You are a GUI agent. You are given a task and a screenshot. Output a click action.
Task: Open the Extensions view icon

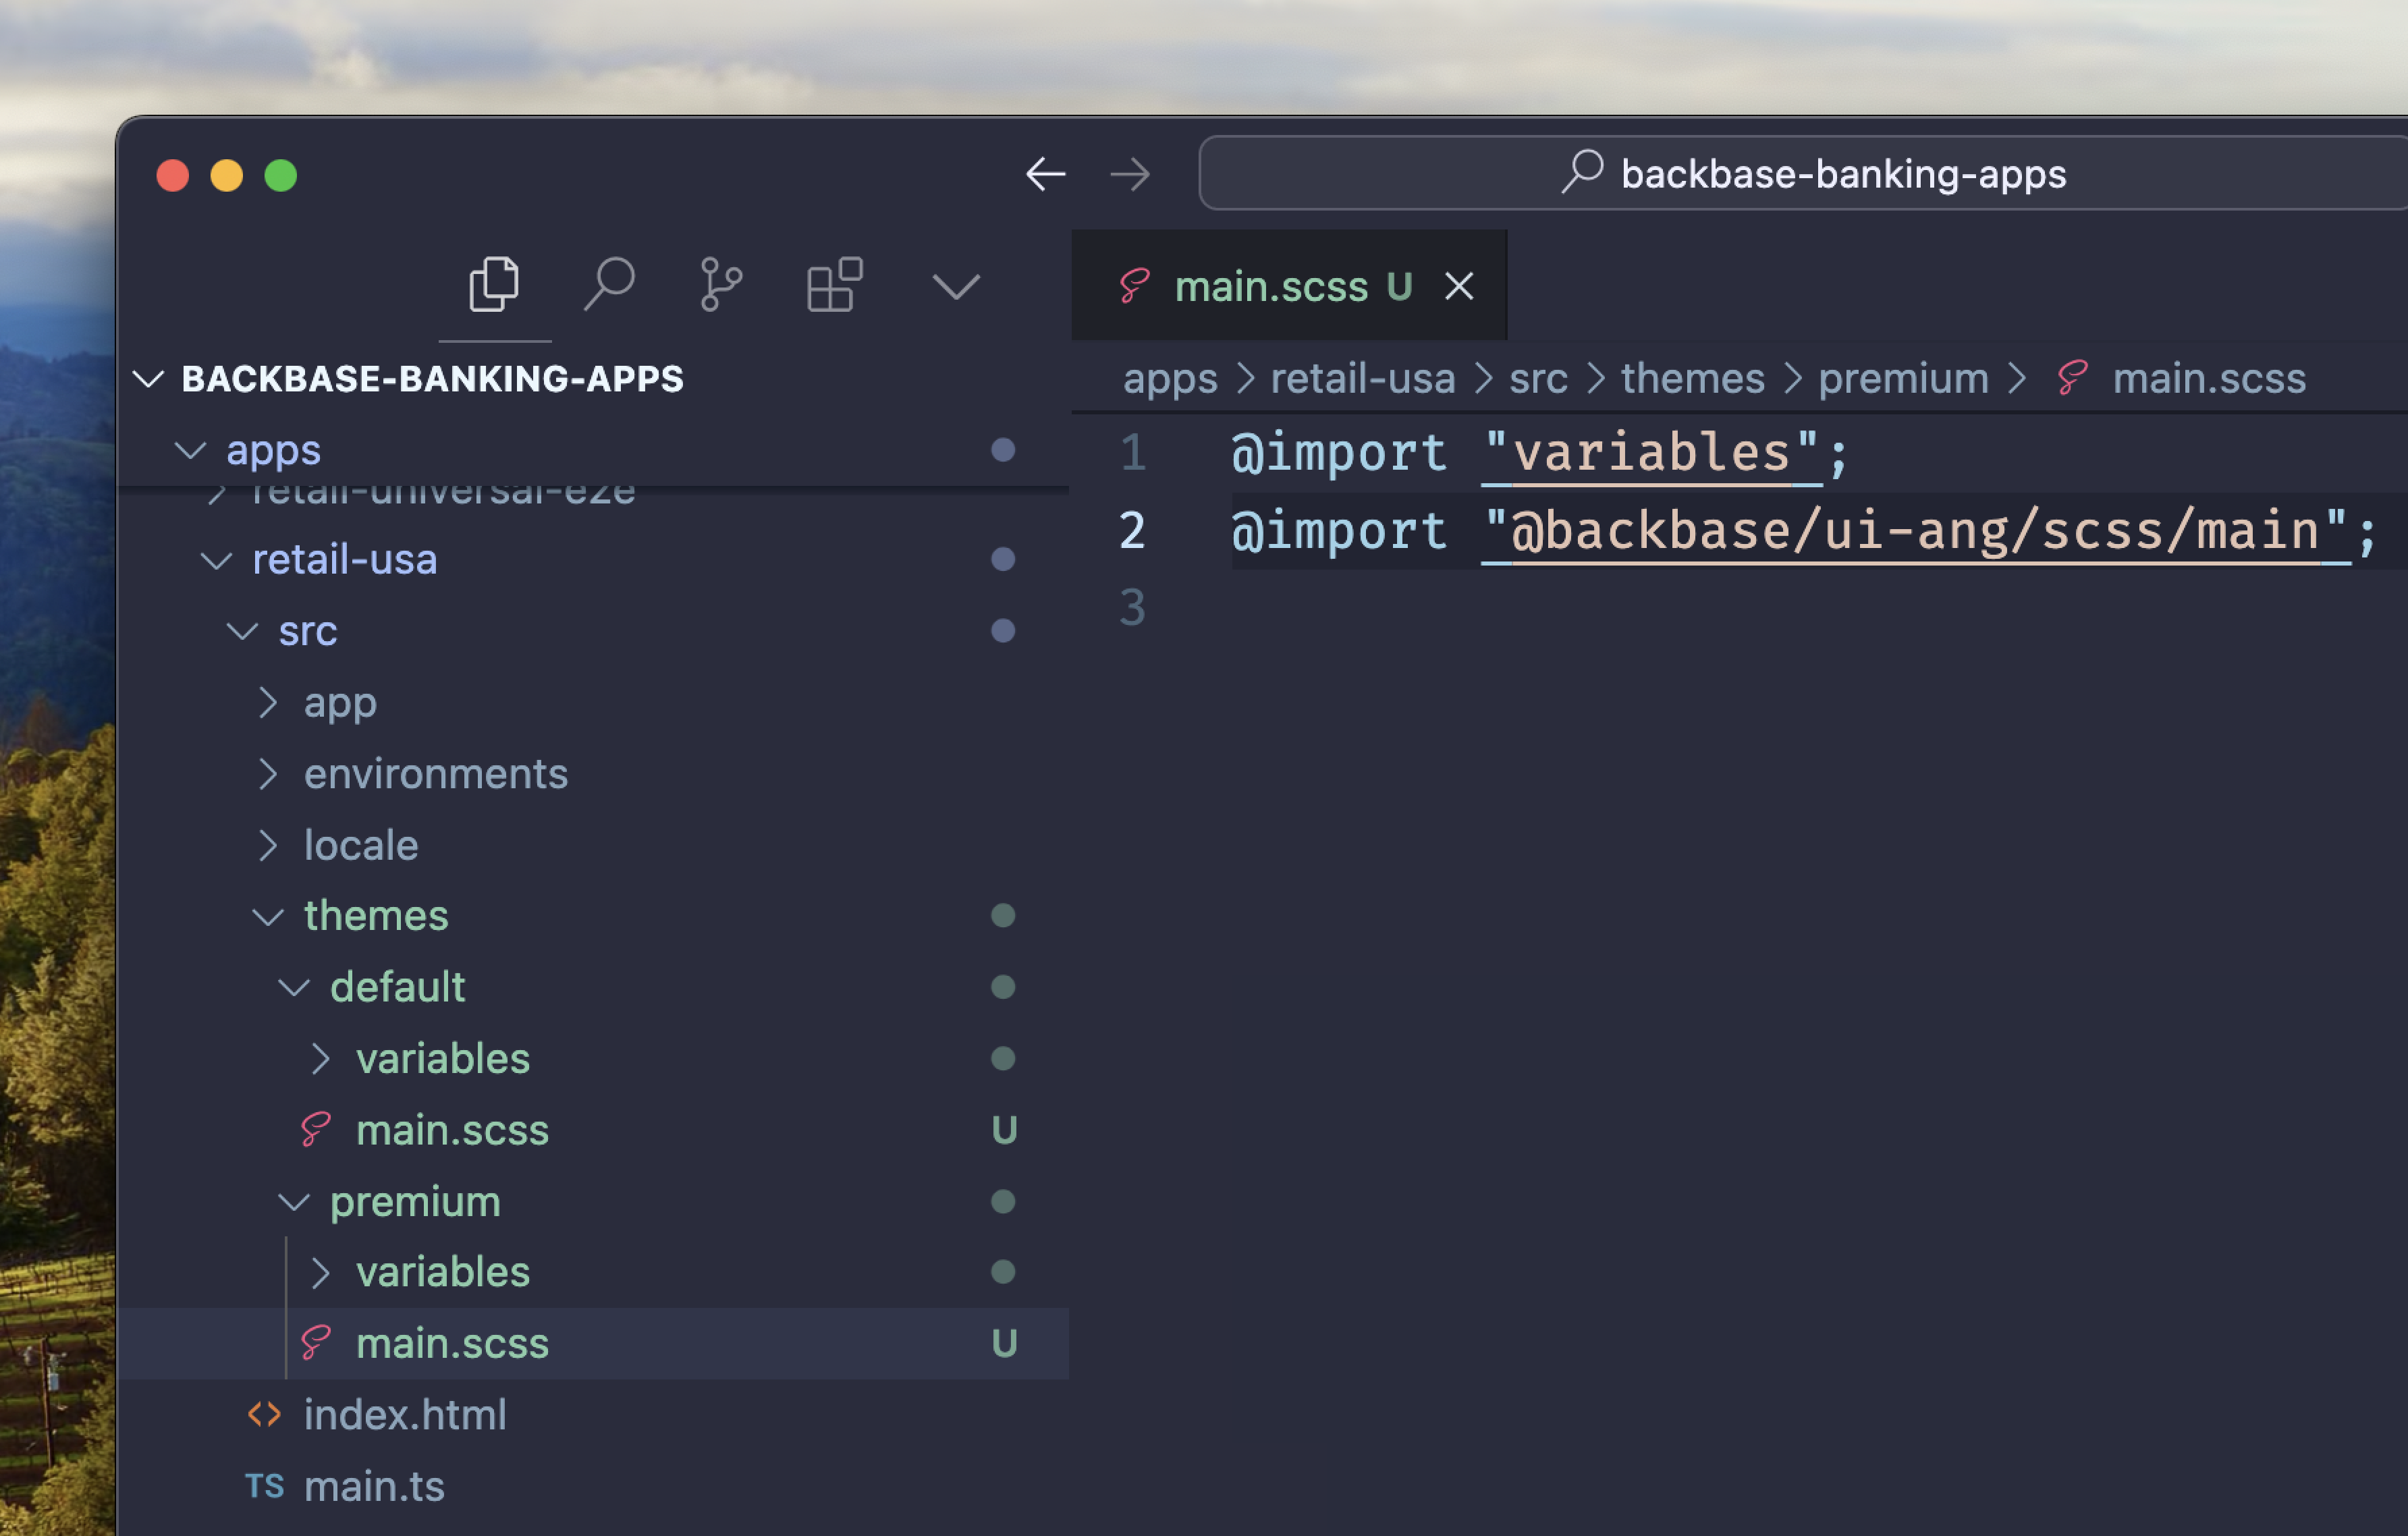coord(834,285)
